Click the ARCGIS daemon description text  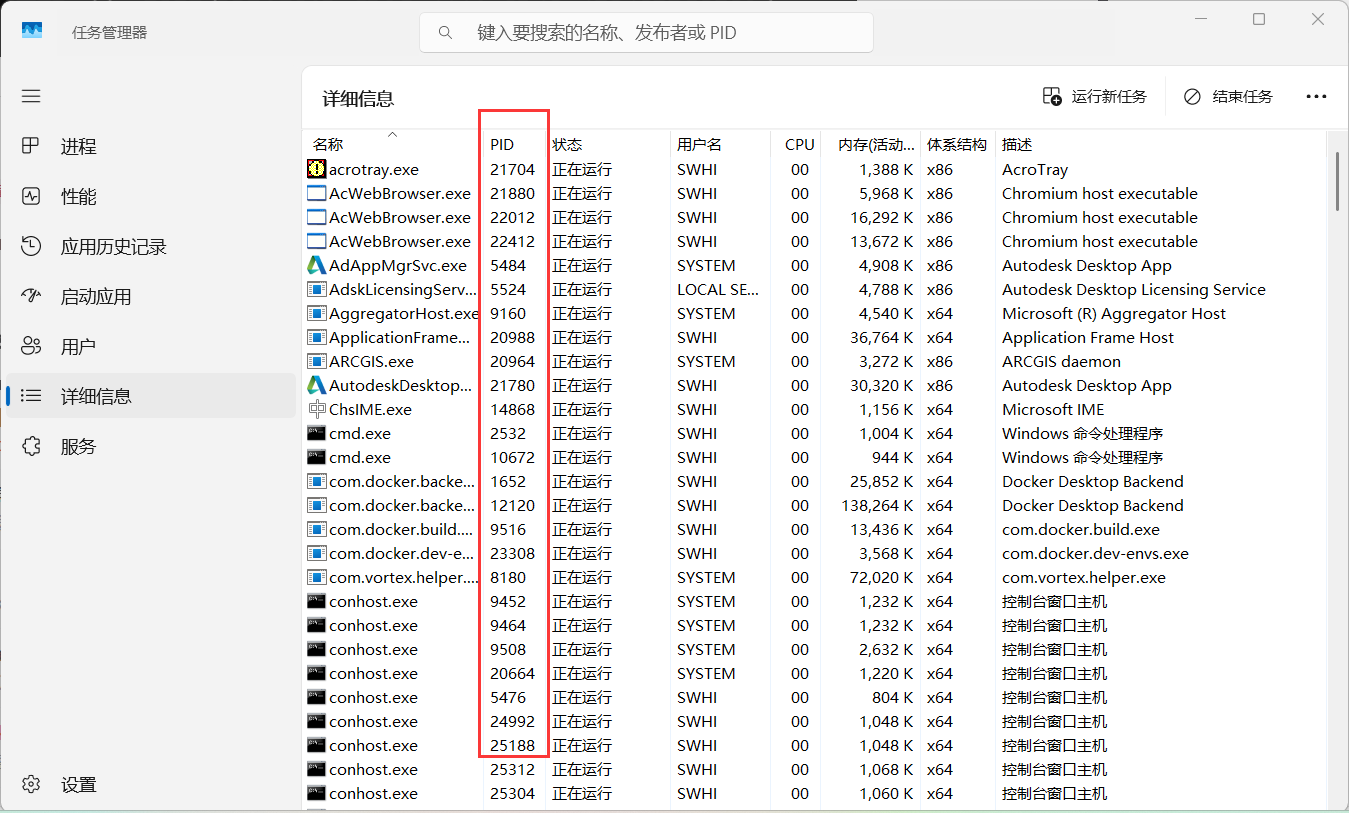pos(1061,361)
